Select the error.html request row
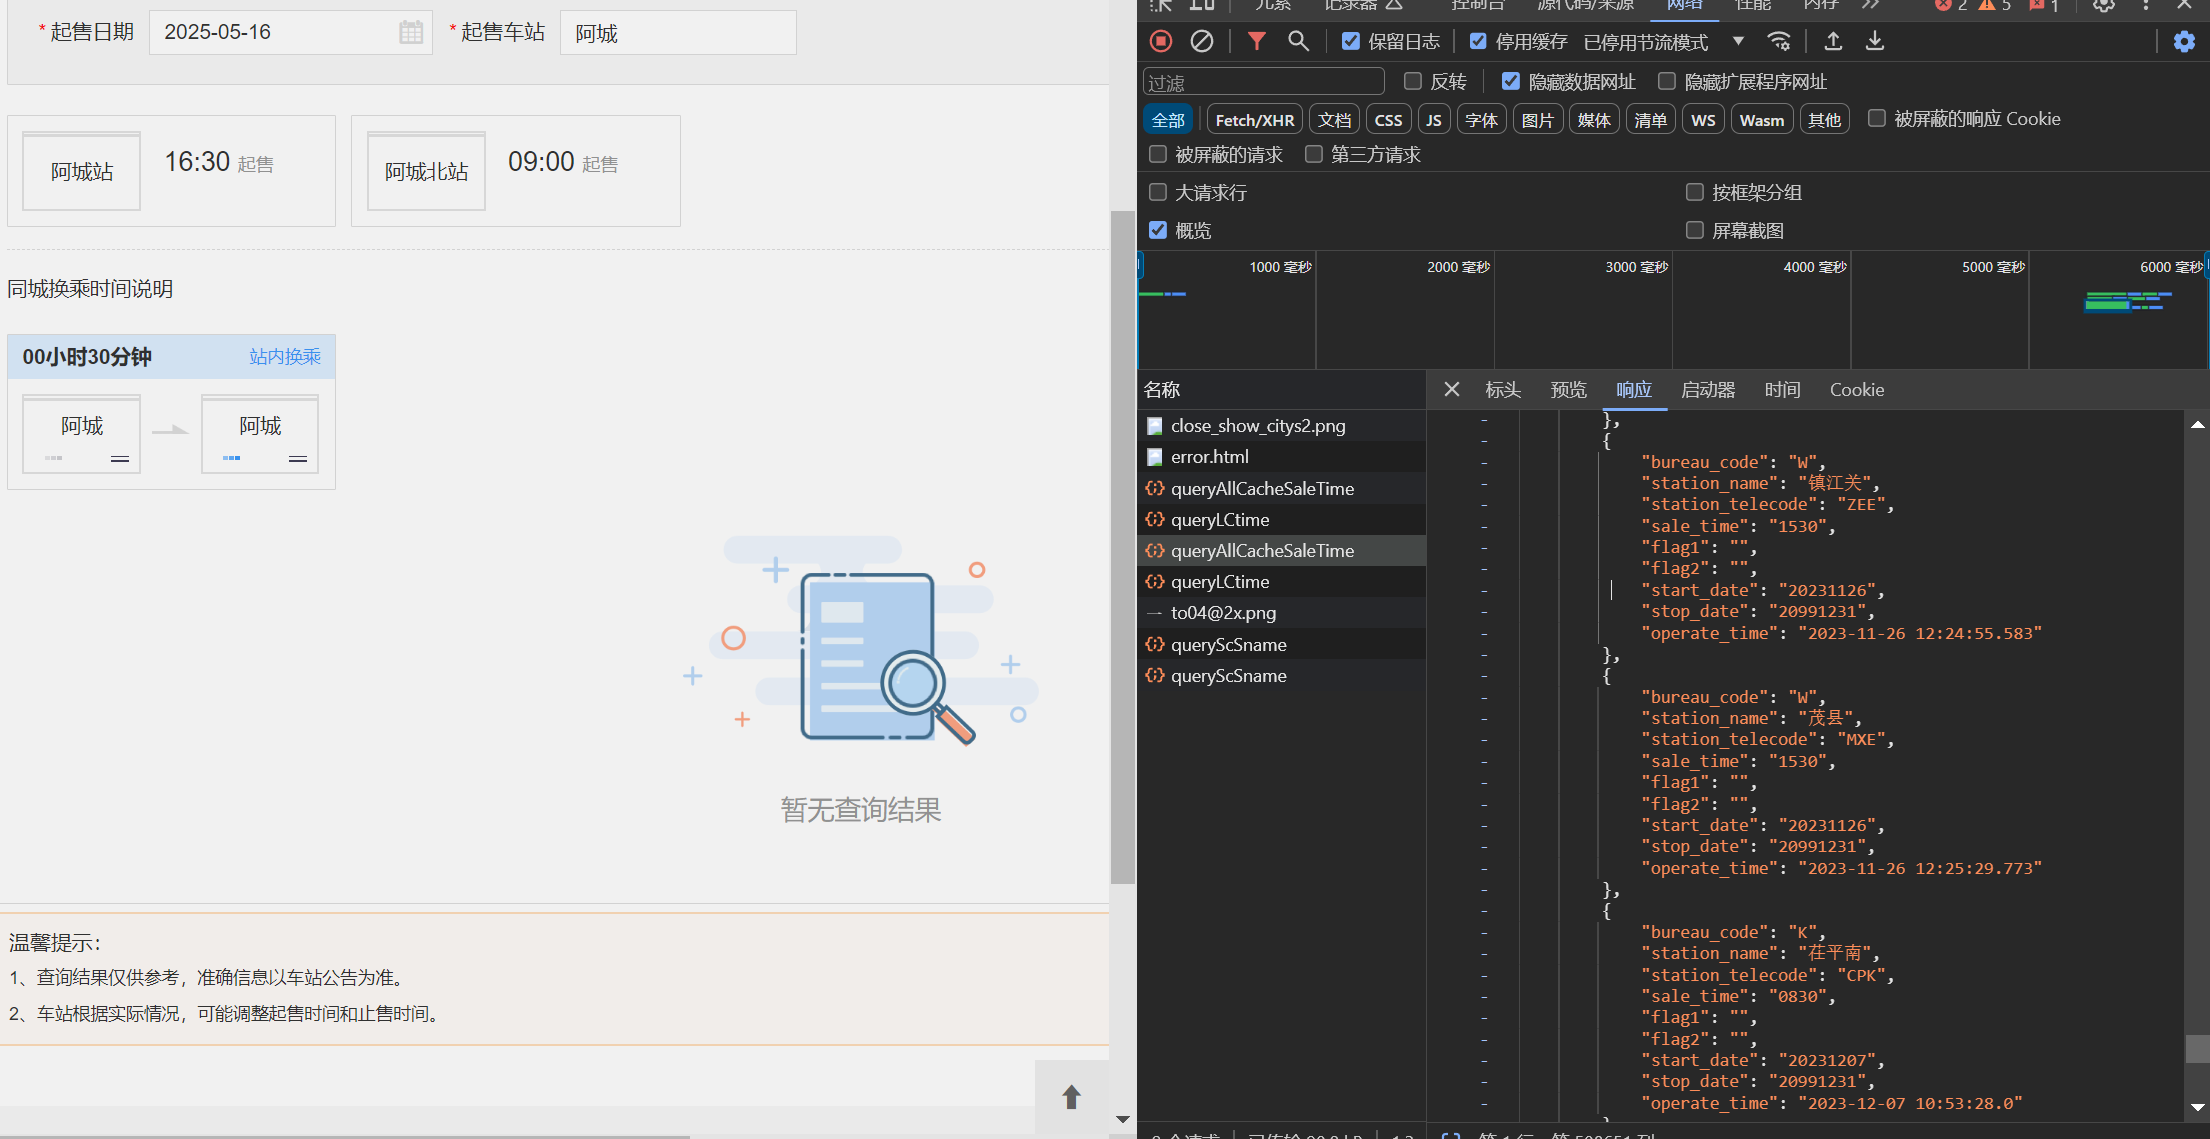2210x1139 pixels. 1210,457
